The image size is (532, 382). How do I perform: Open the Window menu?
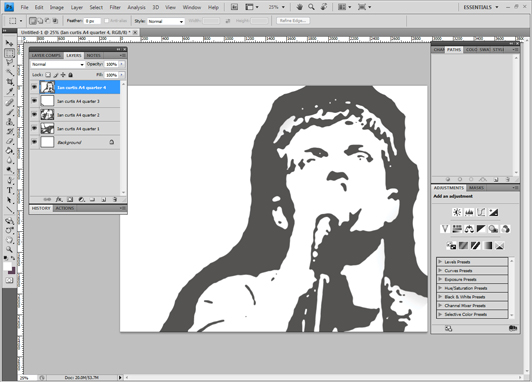click(192, 7)
